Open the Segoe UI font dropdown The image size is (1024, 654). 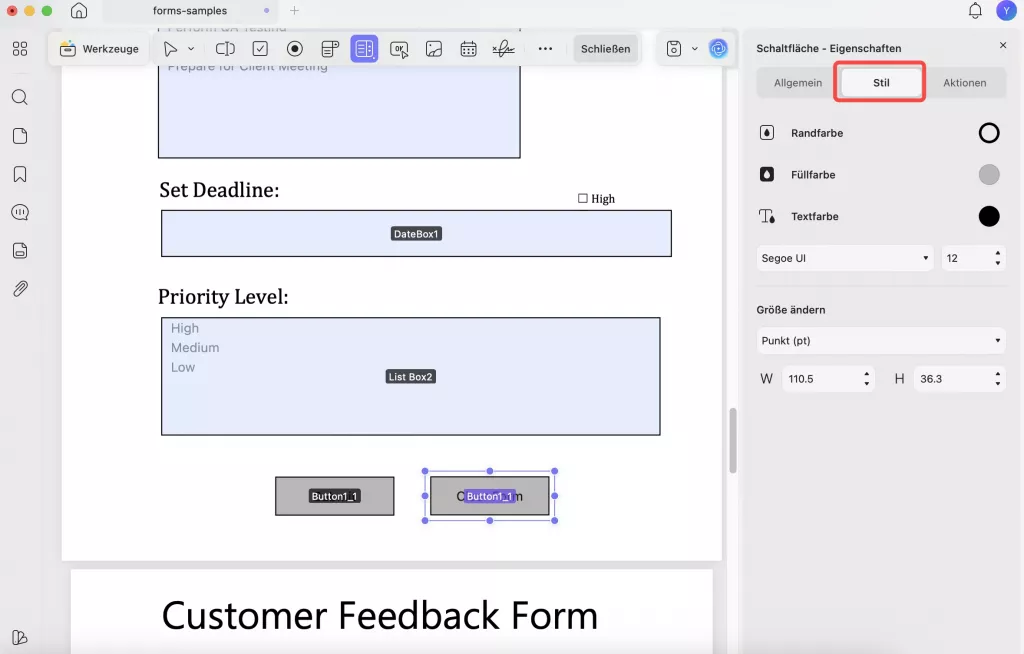(844, 258)
